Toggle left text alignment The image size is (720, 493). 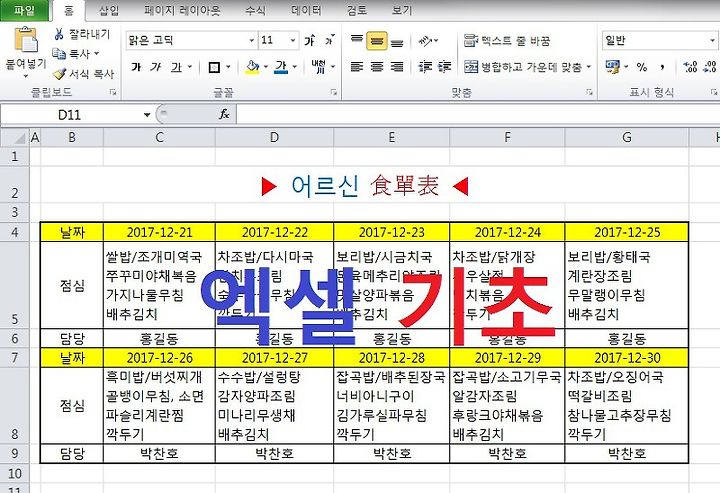(x=357, y=67)
